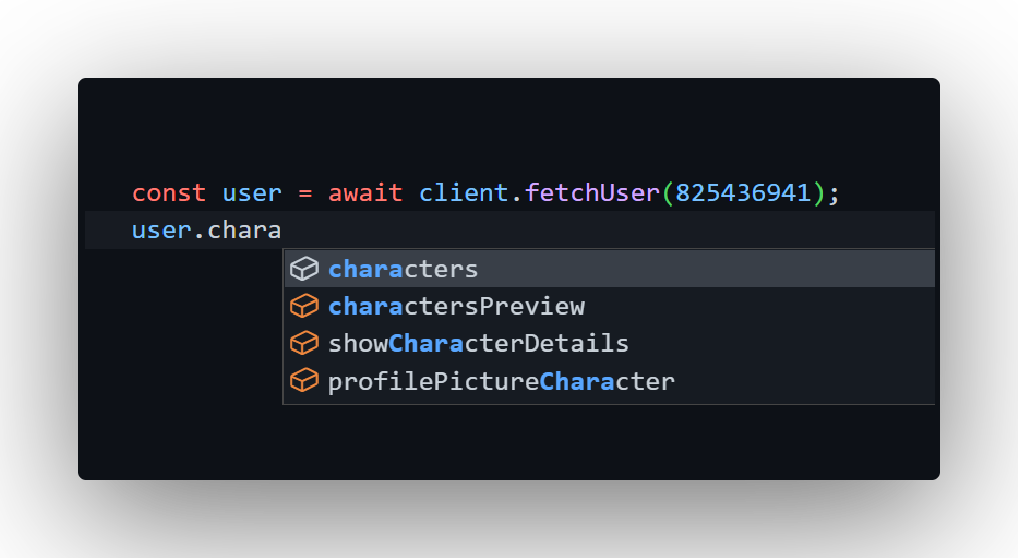
Task: Click the client identifier
Action: [464, 192]
